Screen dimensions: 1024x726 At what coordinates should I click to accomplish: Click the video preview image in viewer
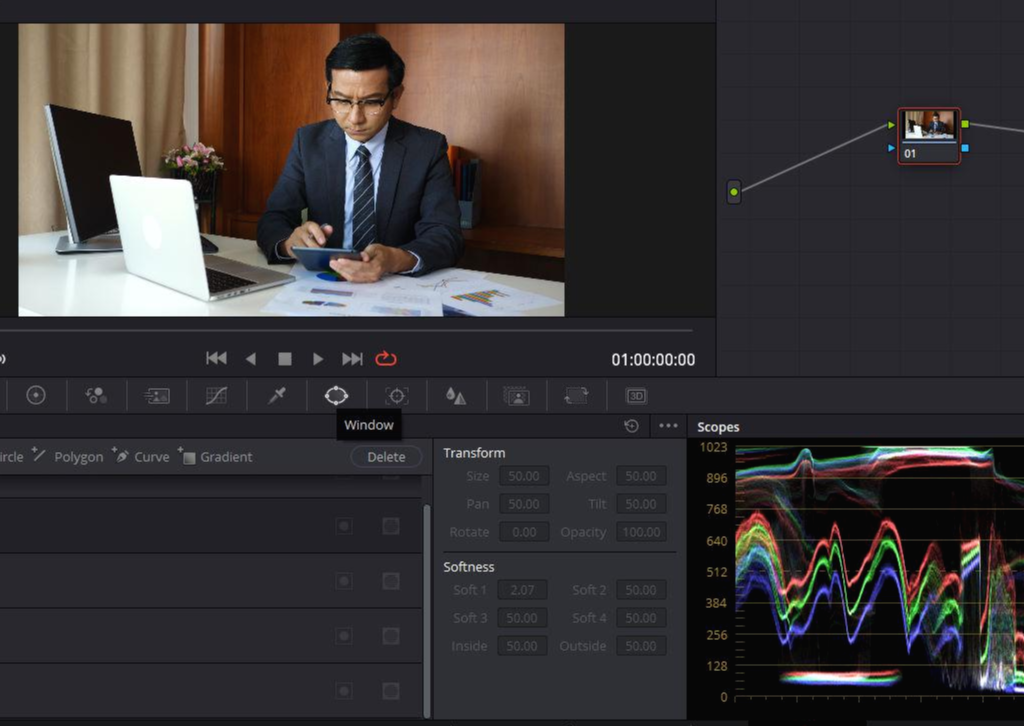[291, 170]
